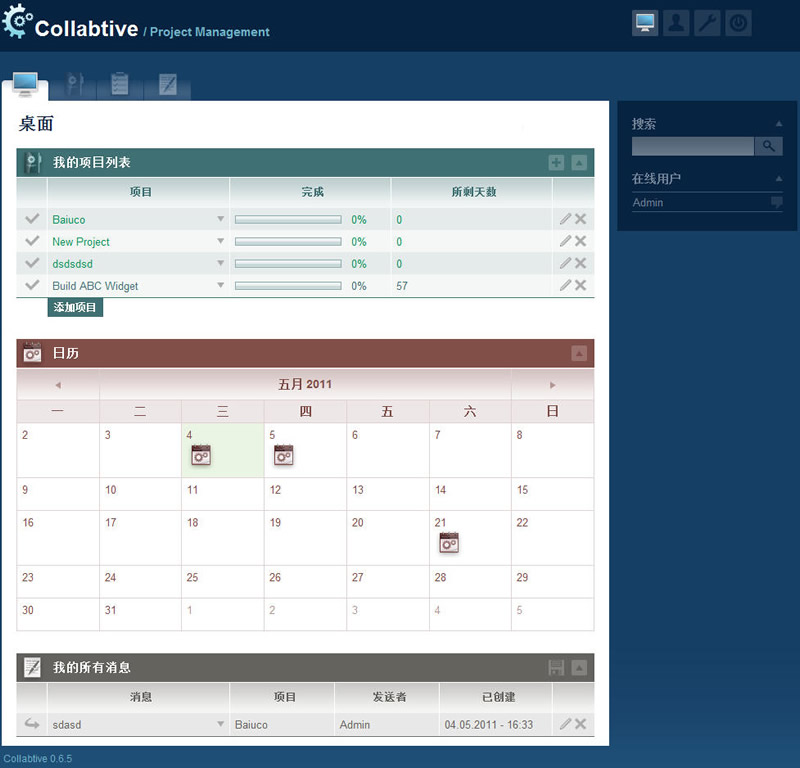The height and width of the screenshot is (768, 800).
Task: Collapse the 我的项目列表 panel
Action: tap(579, 163)
